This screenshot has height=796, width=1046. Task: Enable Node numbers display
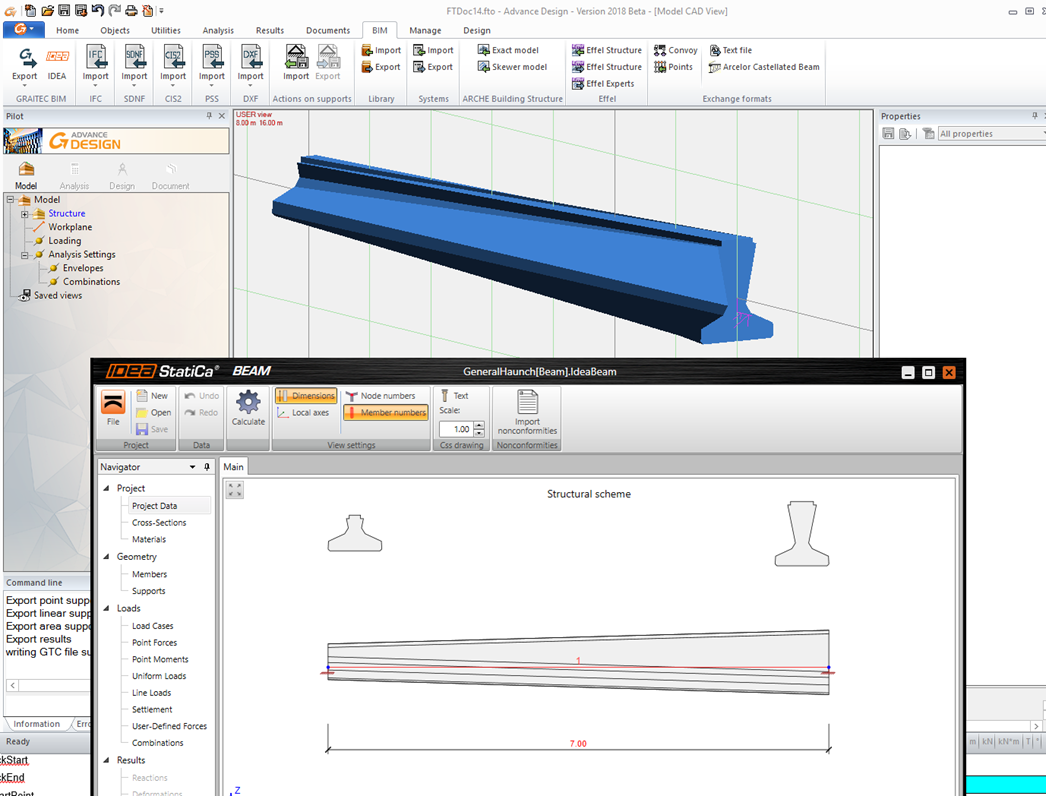379,396
